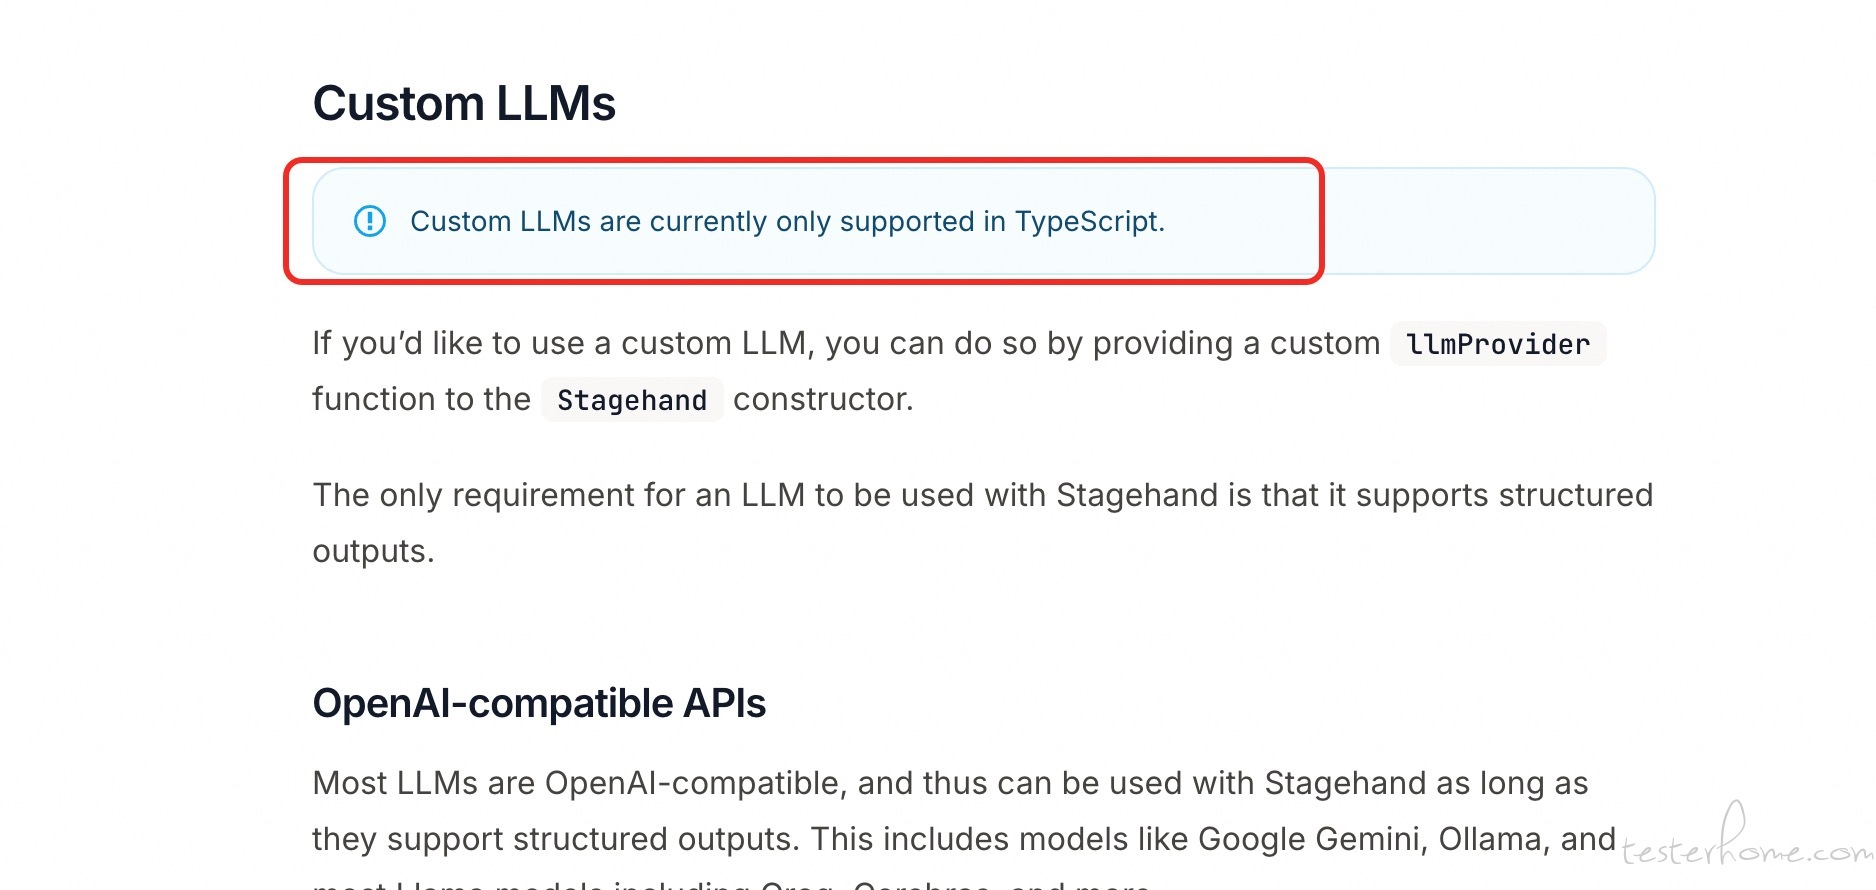Click the testerhome.com watermark

click(x=1746, y=838)
